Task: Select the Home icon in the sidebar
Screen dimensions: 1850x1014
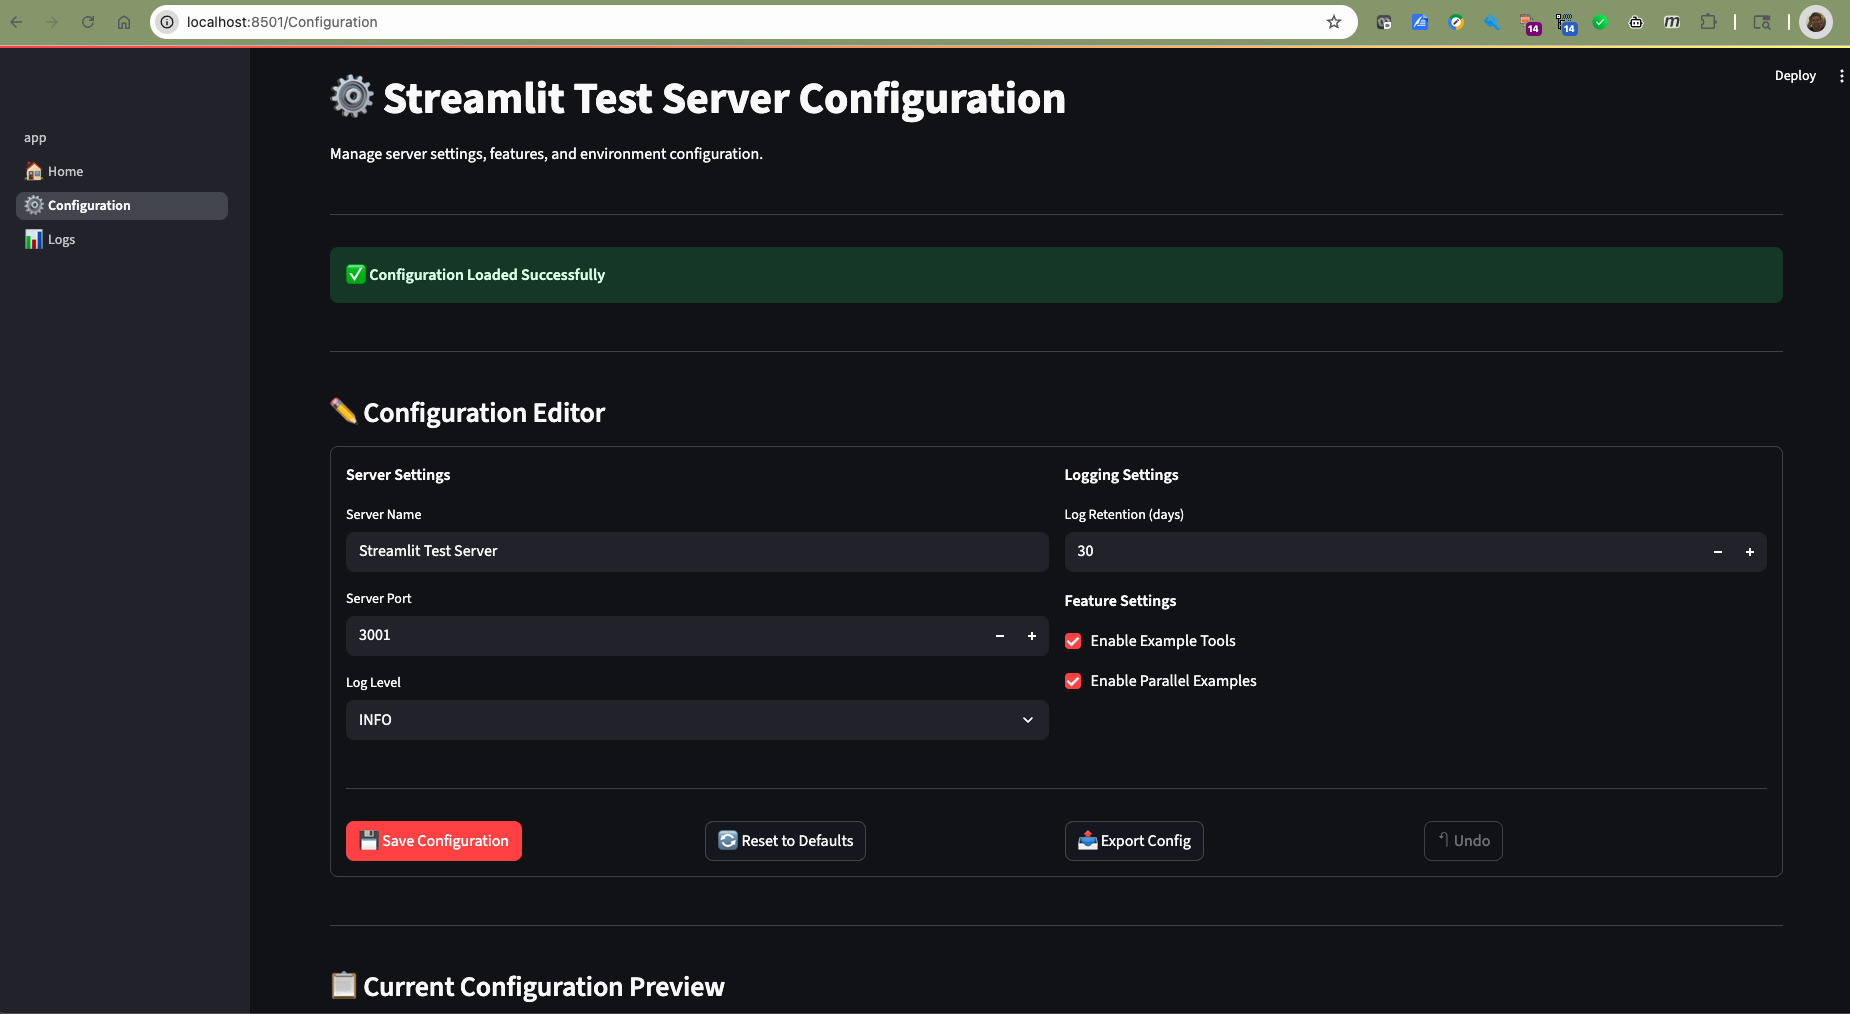Action: (34, 171)
